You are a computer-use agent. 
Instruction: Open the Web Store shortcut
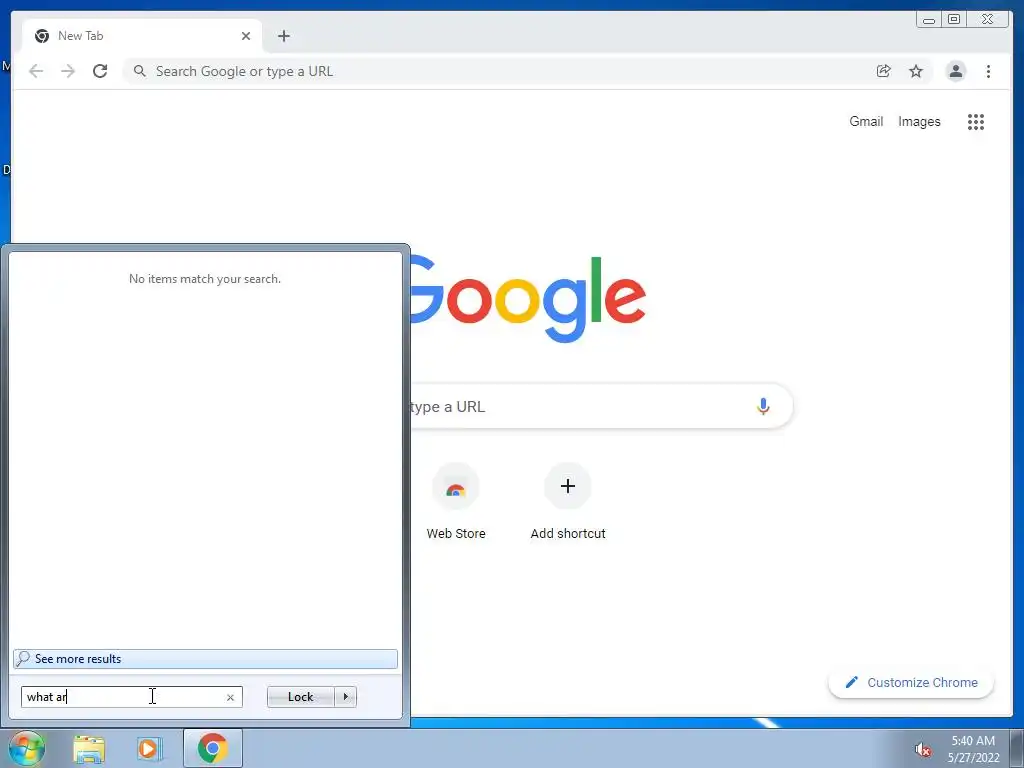[456, 502]
